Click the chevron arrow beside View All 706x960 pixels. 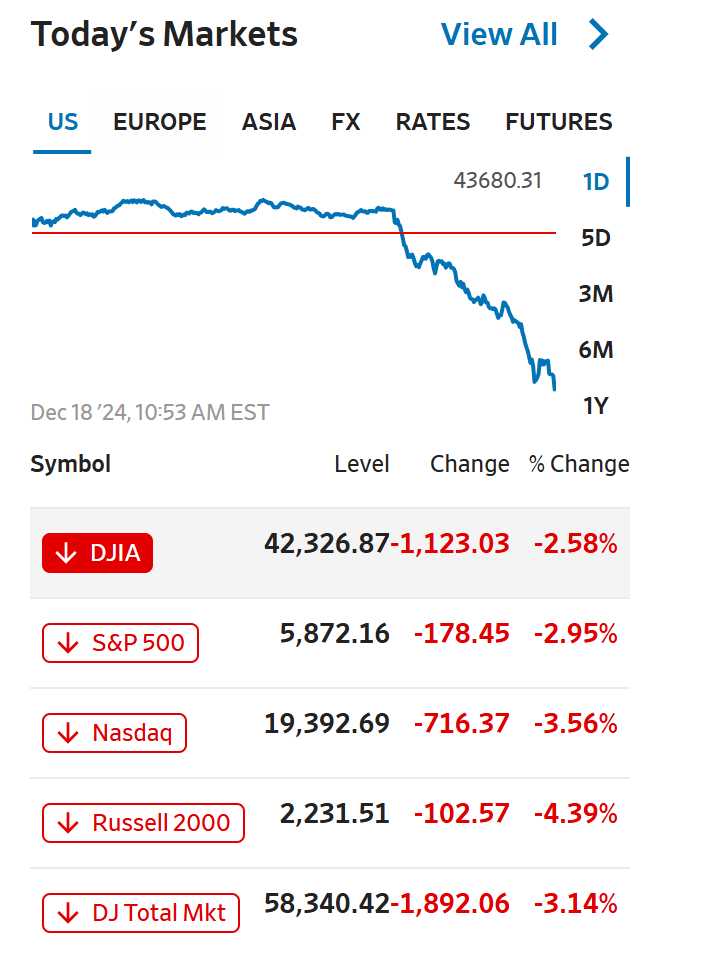pos(598,34)
